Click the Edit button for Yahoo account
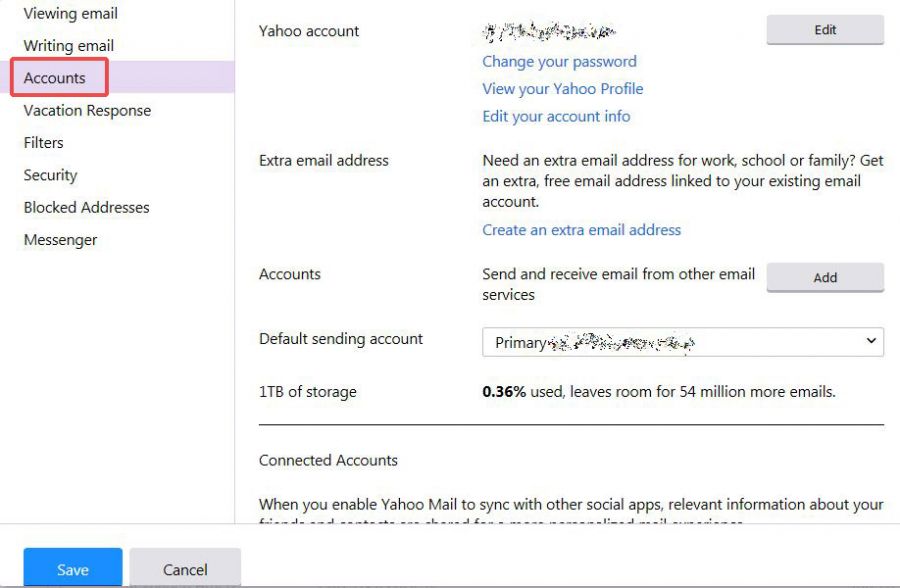 click(x=825, y=30)
